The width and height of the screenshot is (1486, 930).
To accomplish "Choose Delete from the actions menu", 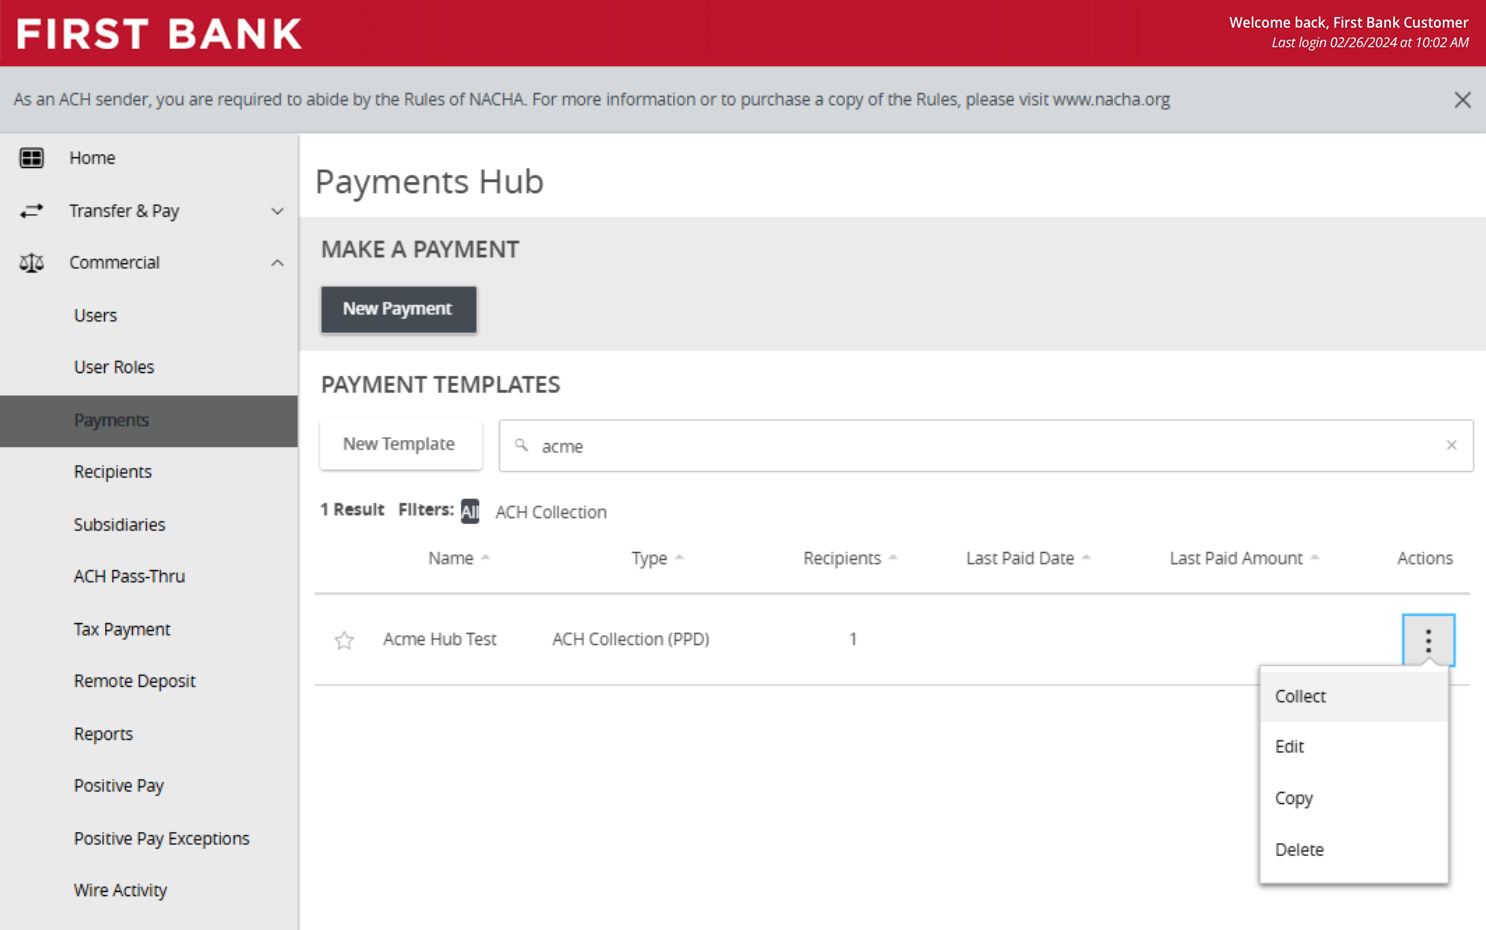I will (x=1354, y=850).
